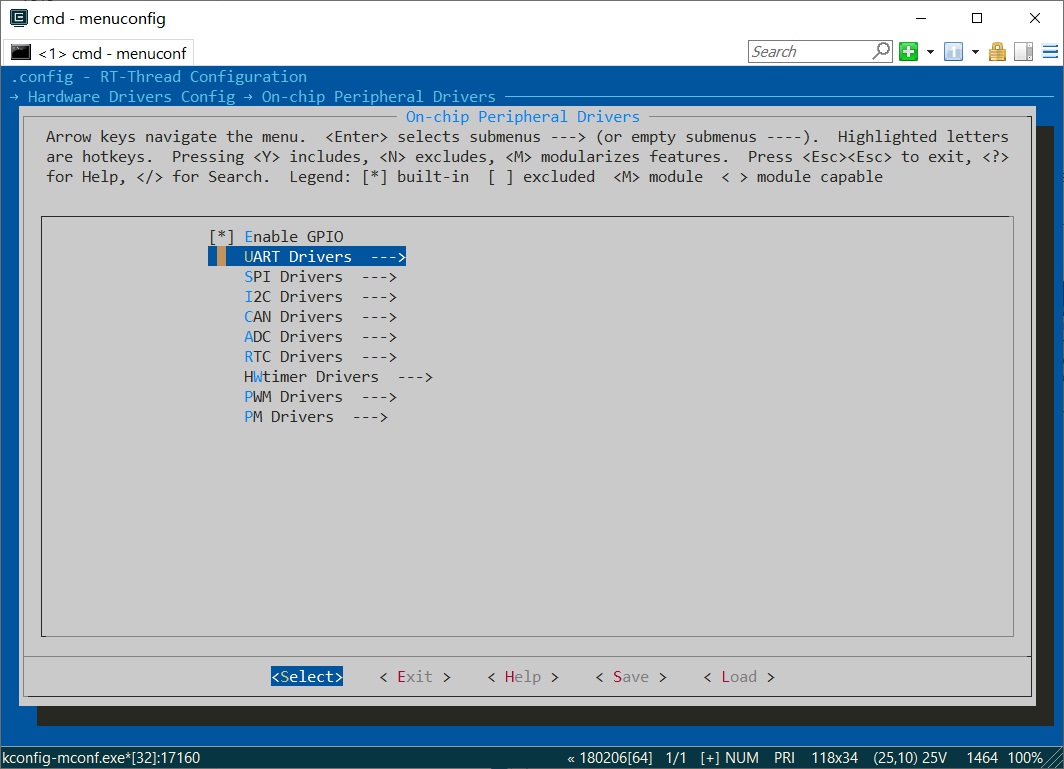Toggle the Enable GPIO checkbox

click(221, 237)
